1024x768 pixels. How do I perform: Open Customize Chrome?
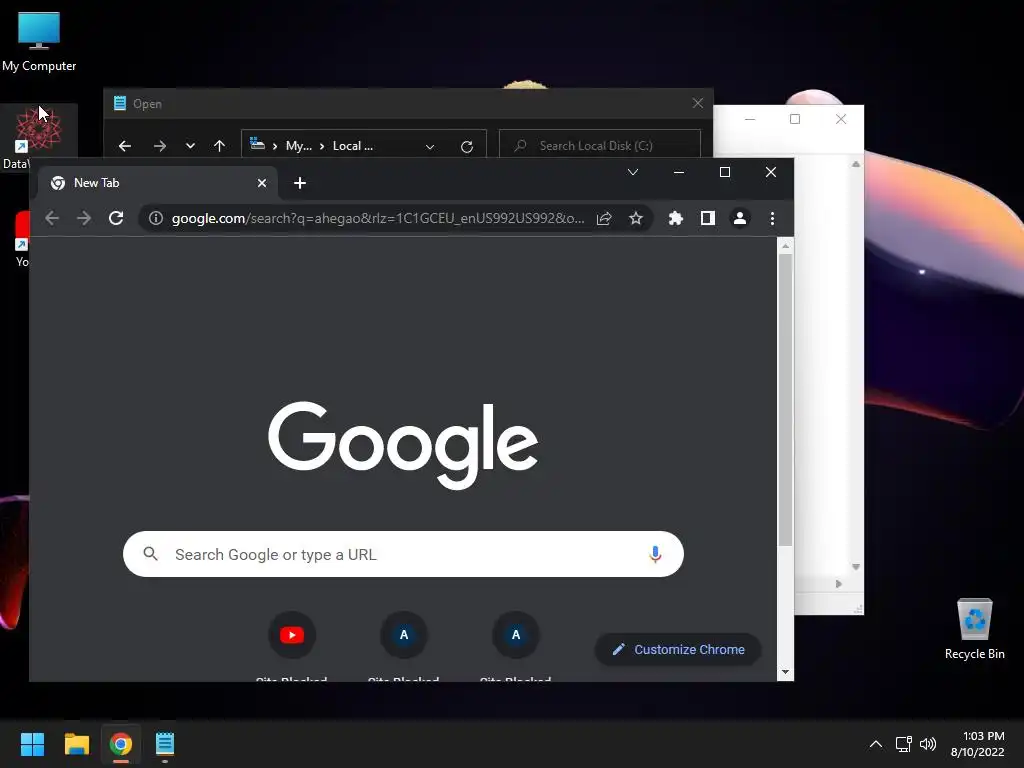tap(678, 650)
